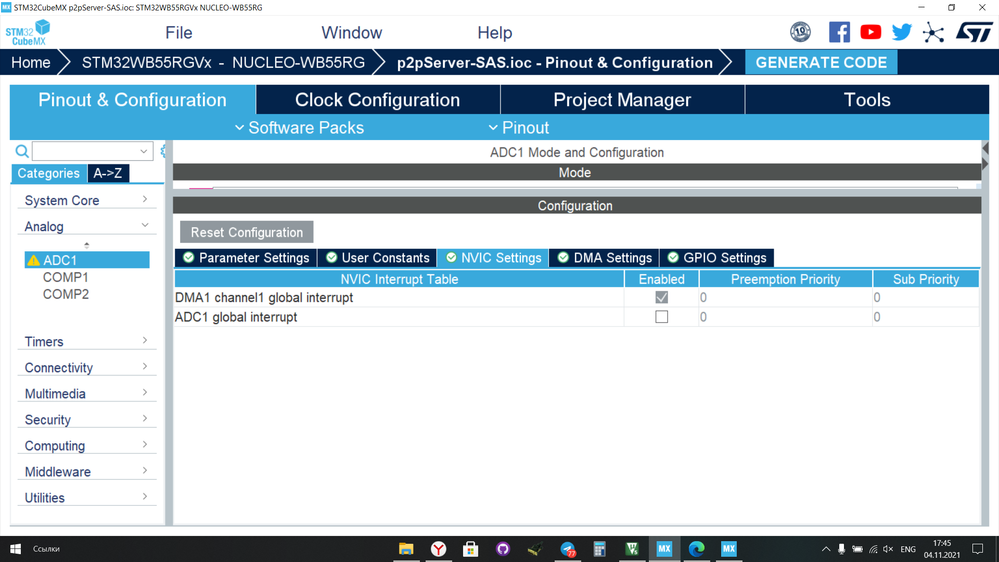
Task: Open ST YouTube channel icon
Action: [870, 32]
